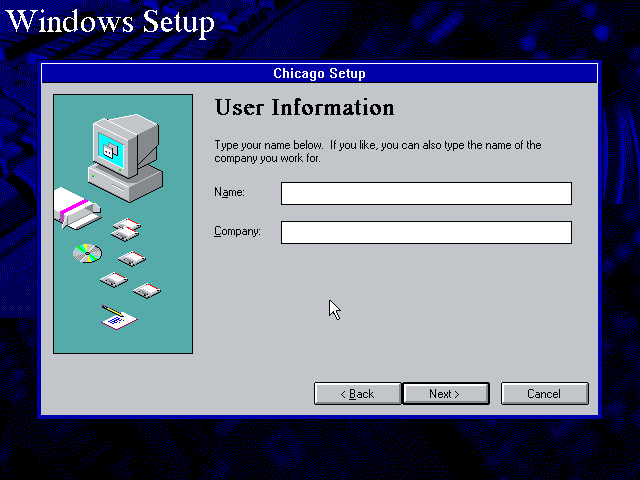640x480 pixels.
Task: Click the 'Type your name below' instruction text
Action: coord(378,151)
